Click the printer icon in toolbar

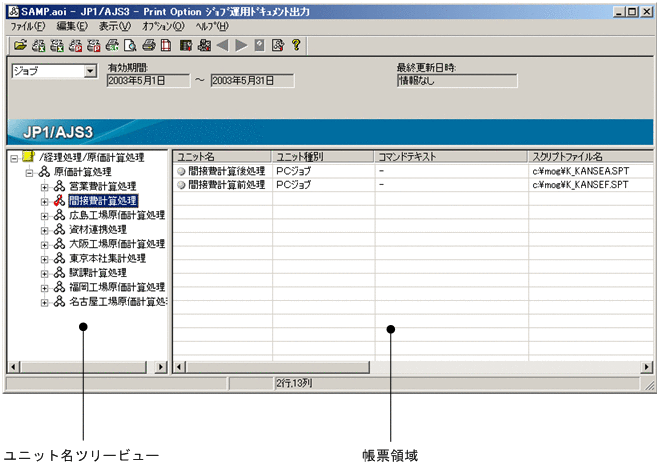click(148, 45)
